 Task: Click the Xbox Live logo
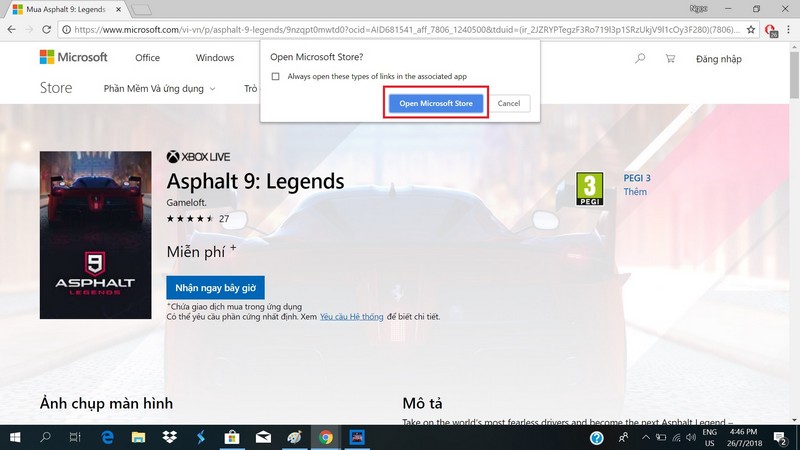point(198,157)
